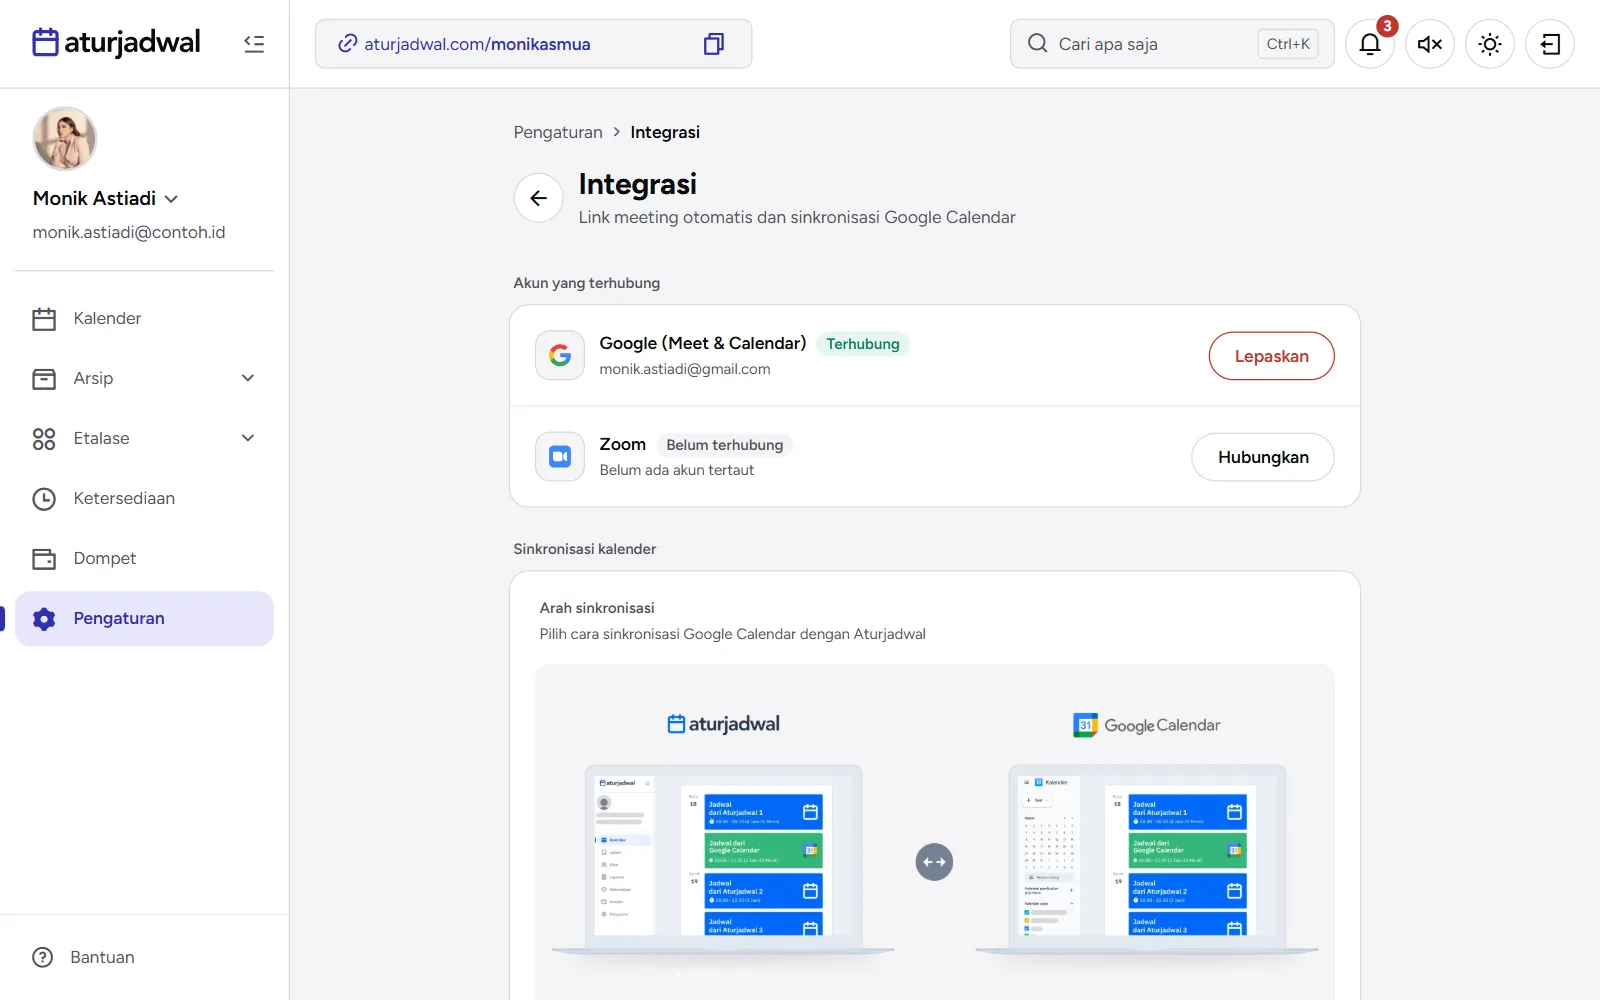Image resolution: width=1600 pixels, height=1000 pixels.
Task: Click the Ctrl+K shortcut badge
Action: (1288, 44)
